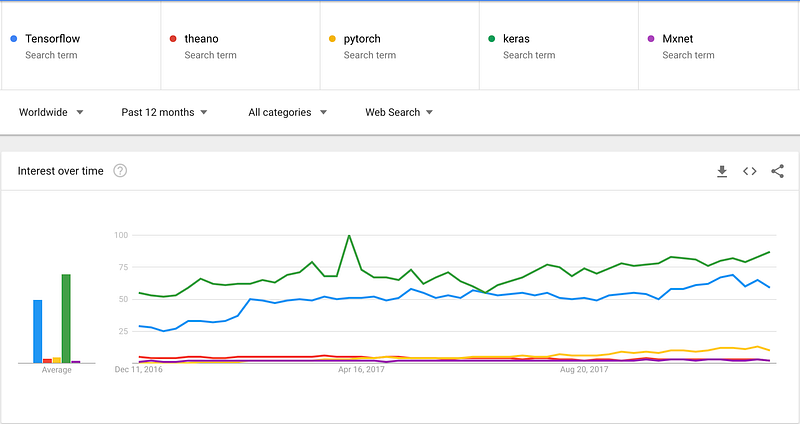Edit the theano search term

tap(240, 46)
